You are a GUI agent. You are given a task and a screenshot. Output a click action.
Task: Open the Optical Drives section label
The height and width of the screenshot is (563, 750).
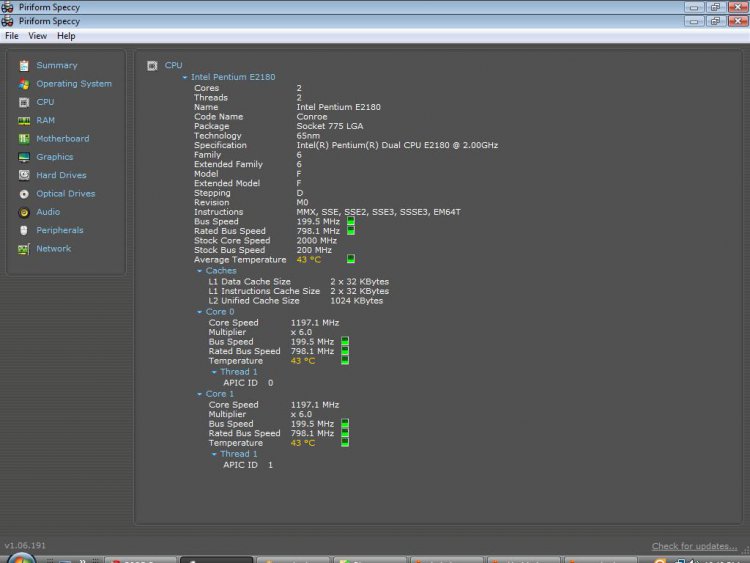(x=66, y=194)
